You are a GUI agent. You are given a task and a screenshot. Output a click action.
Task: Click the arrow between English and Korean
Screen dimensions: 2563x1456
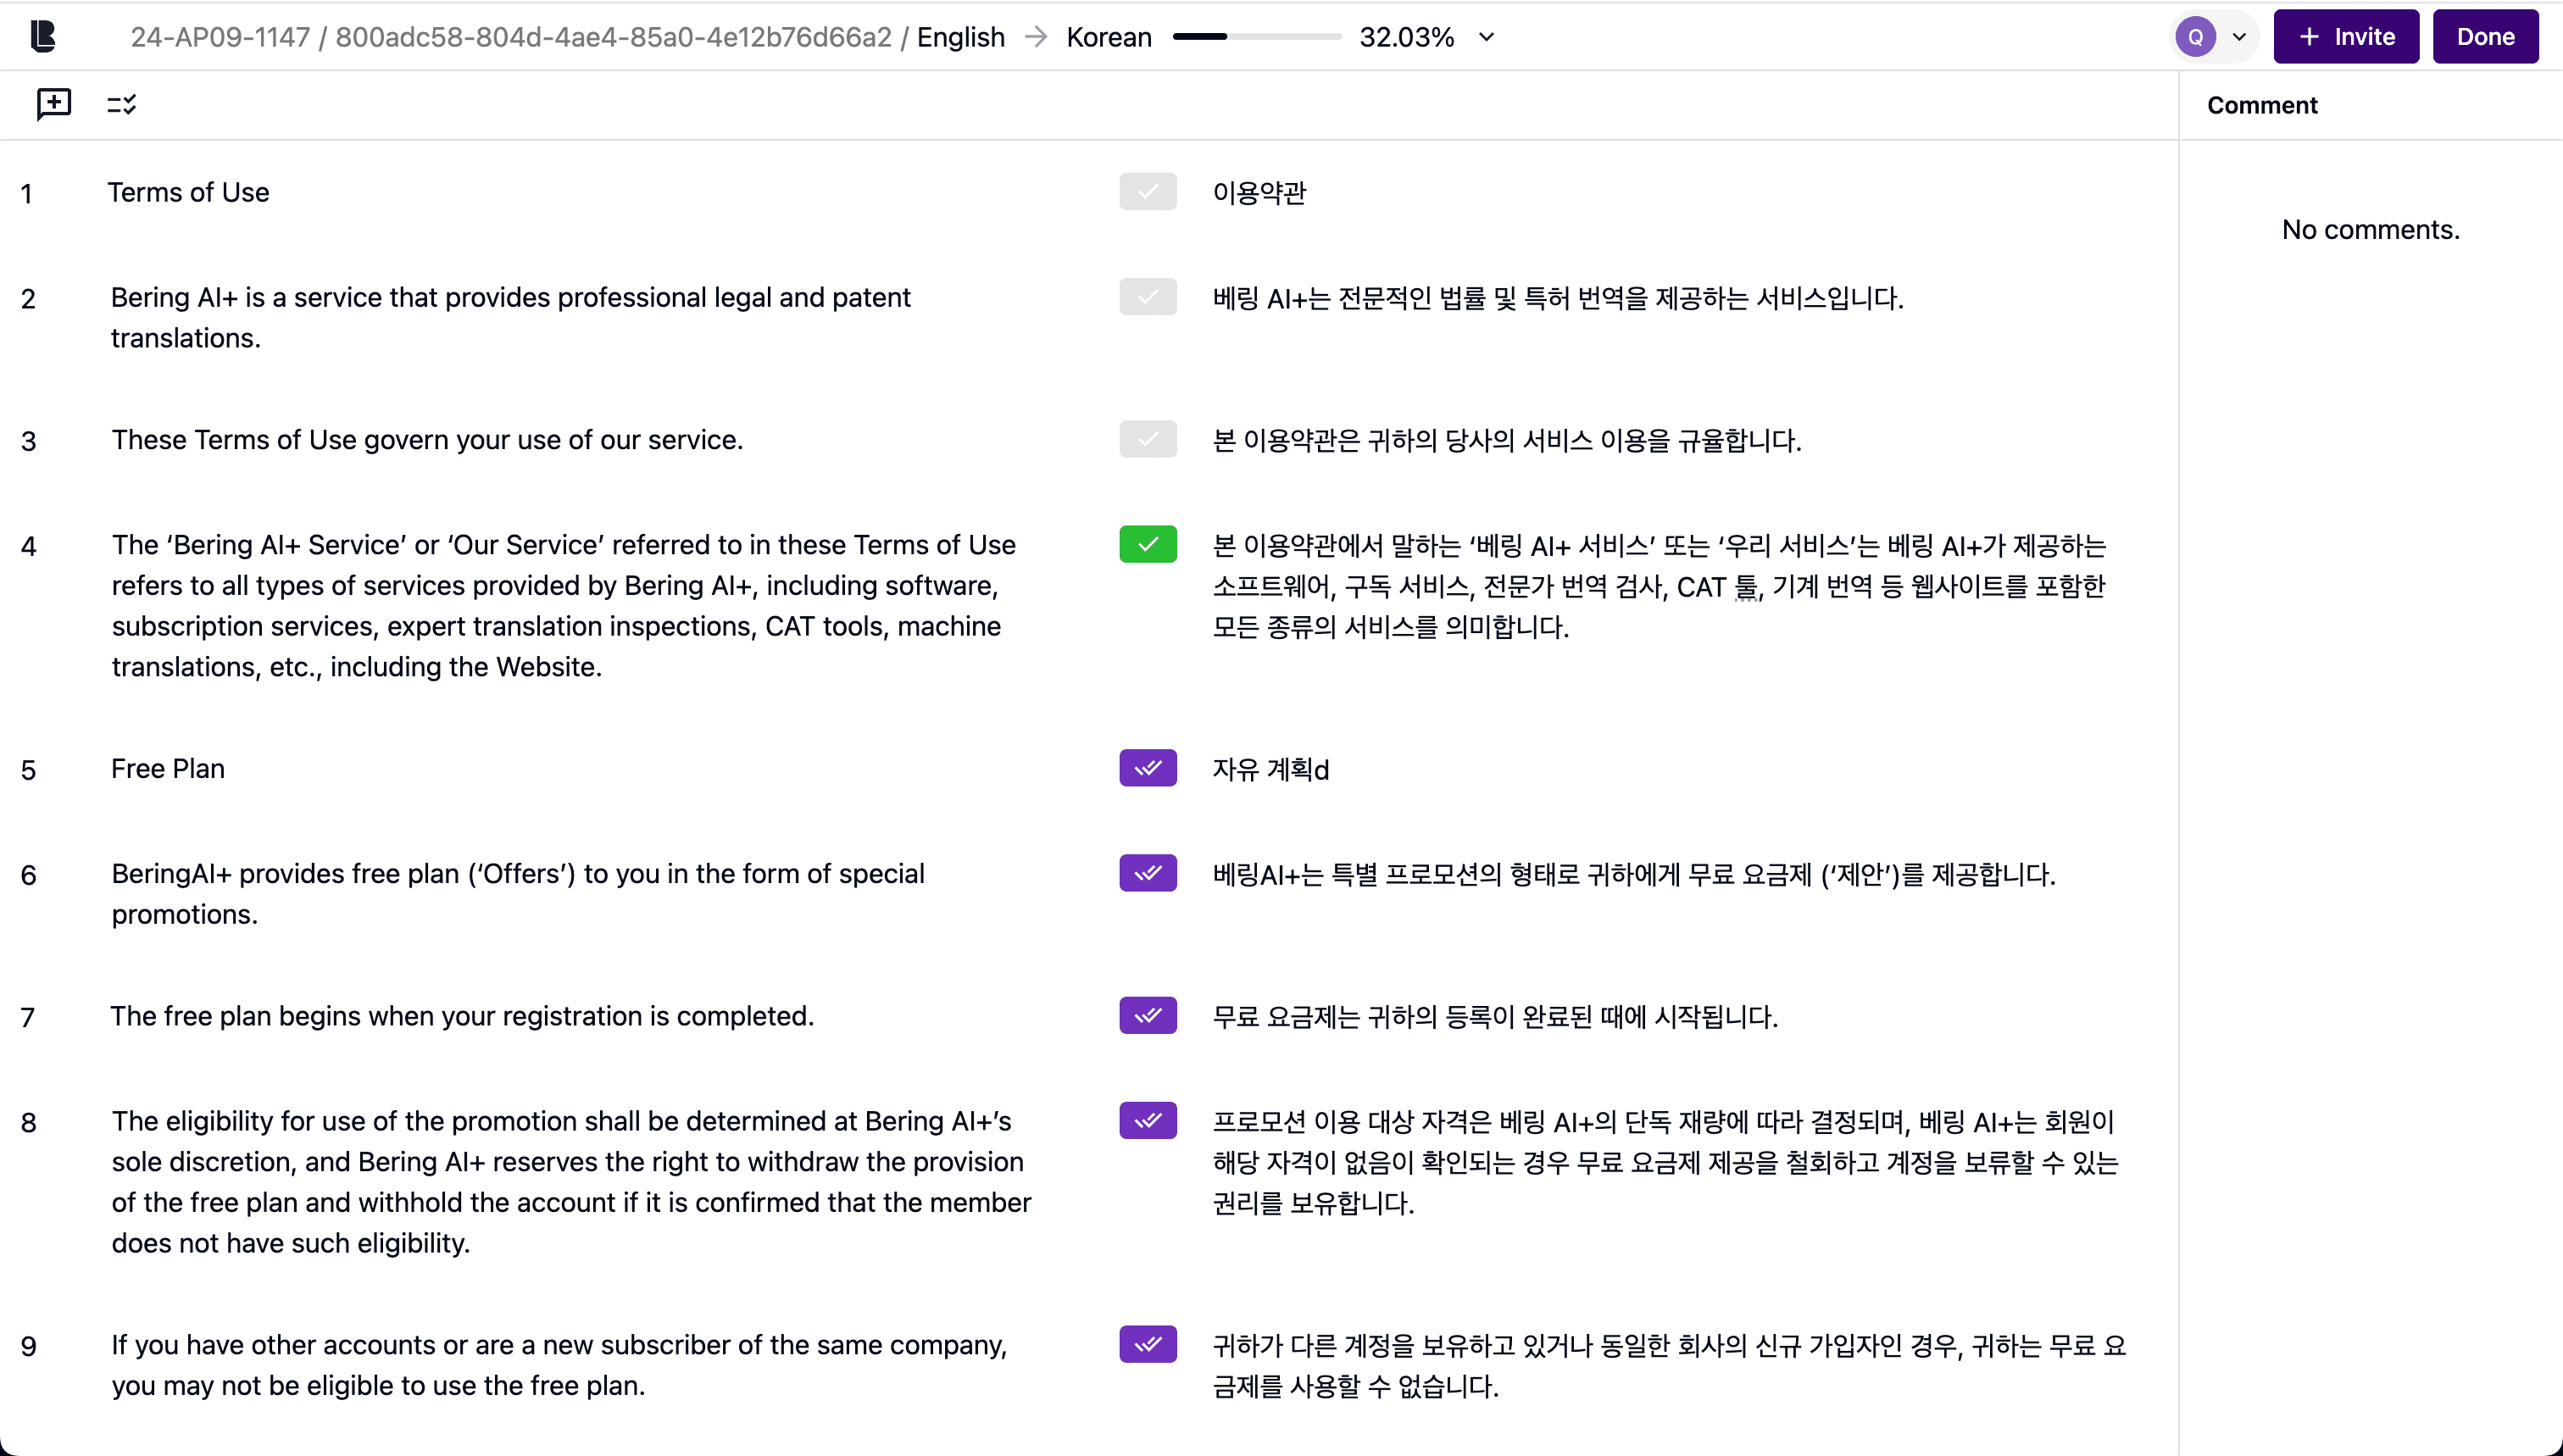pos(1036,37)
